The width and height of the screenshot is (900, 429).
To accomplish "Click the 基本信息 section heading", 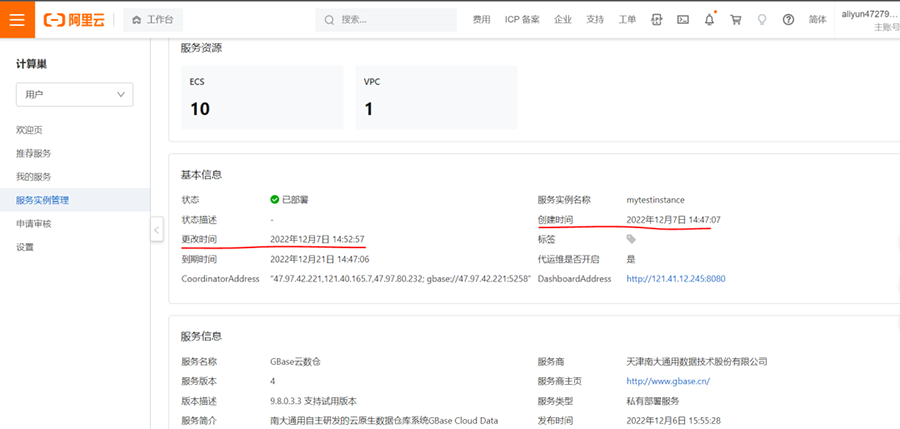I will pyautogui.click(x=201, y=175).
